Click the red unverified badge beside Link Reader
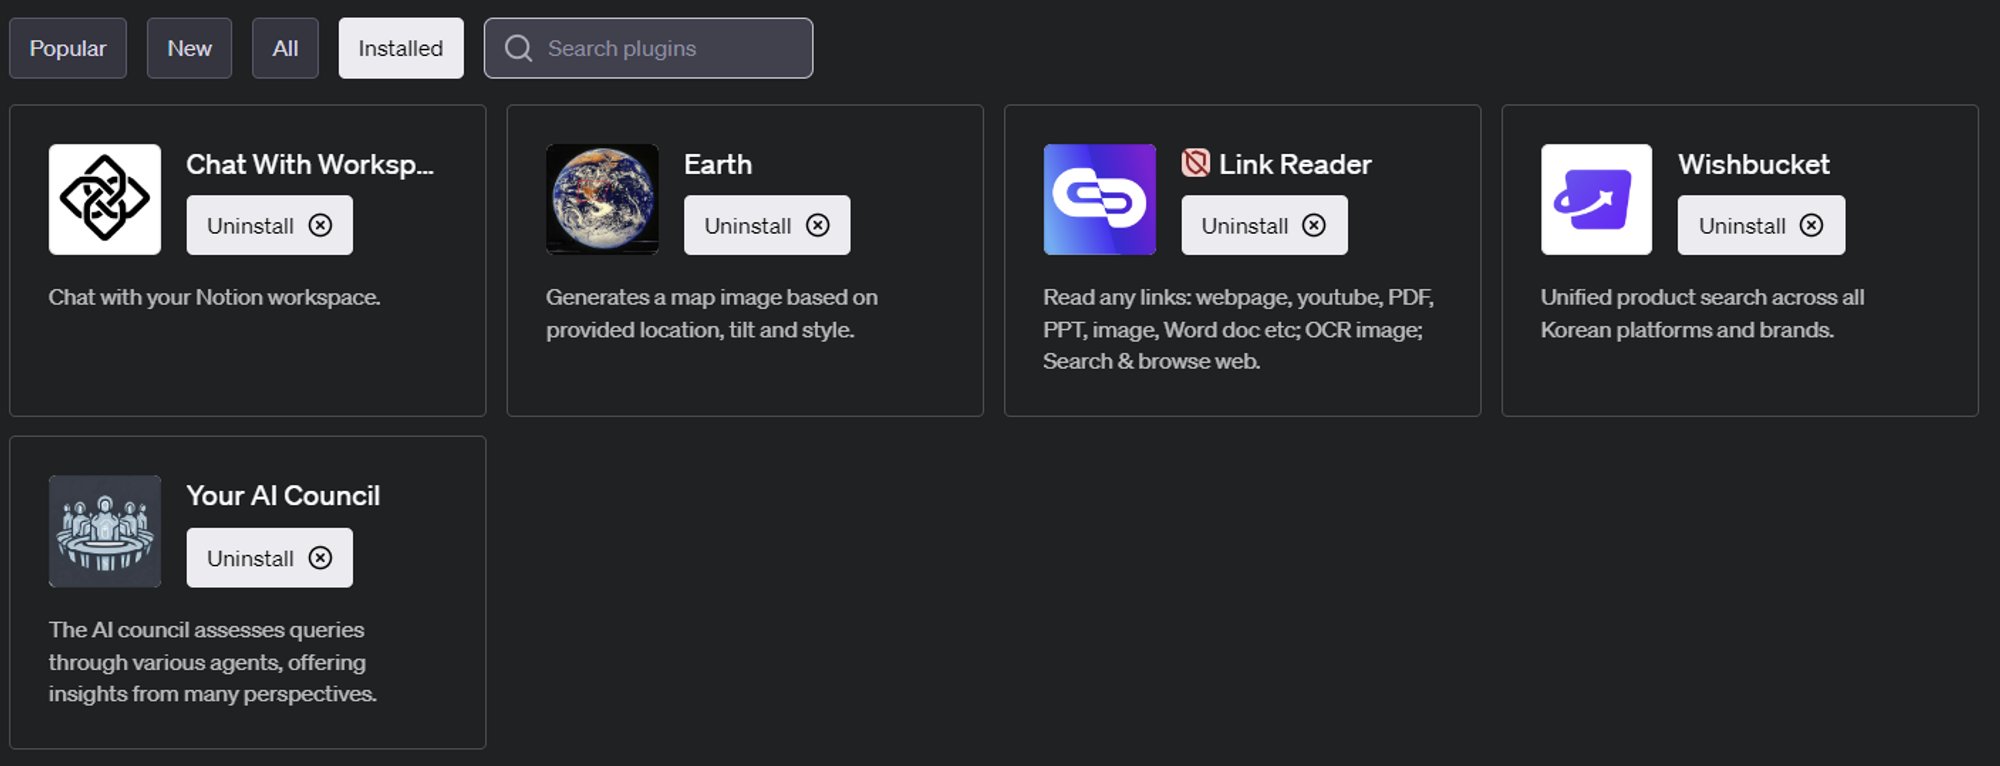Viewport: 2000px width, 766px height. coord(1195,163)
